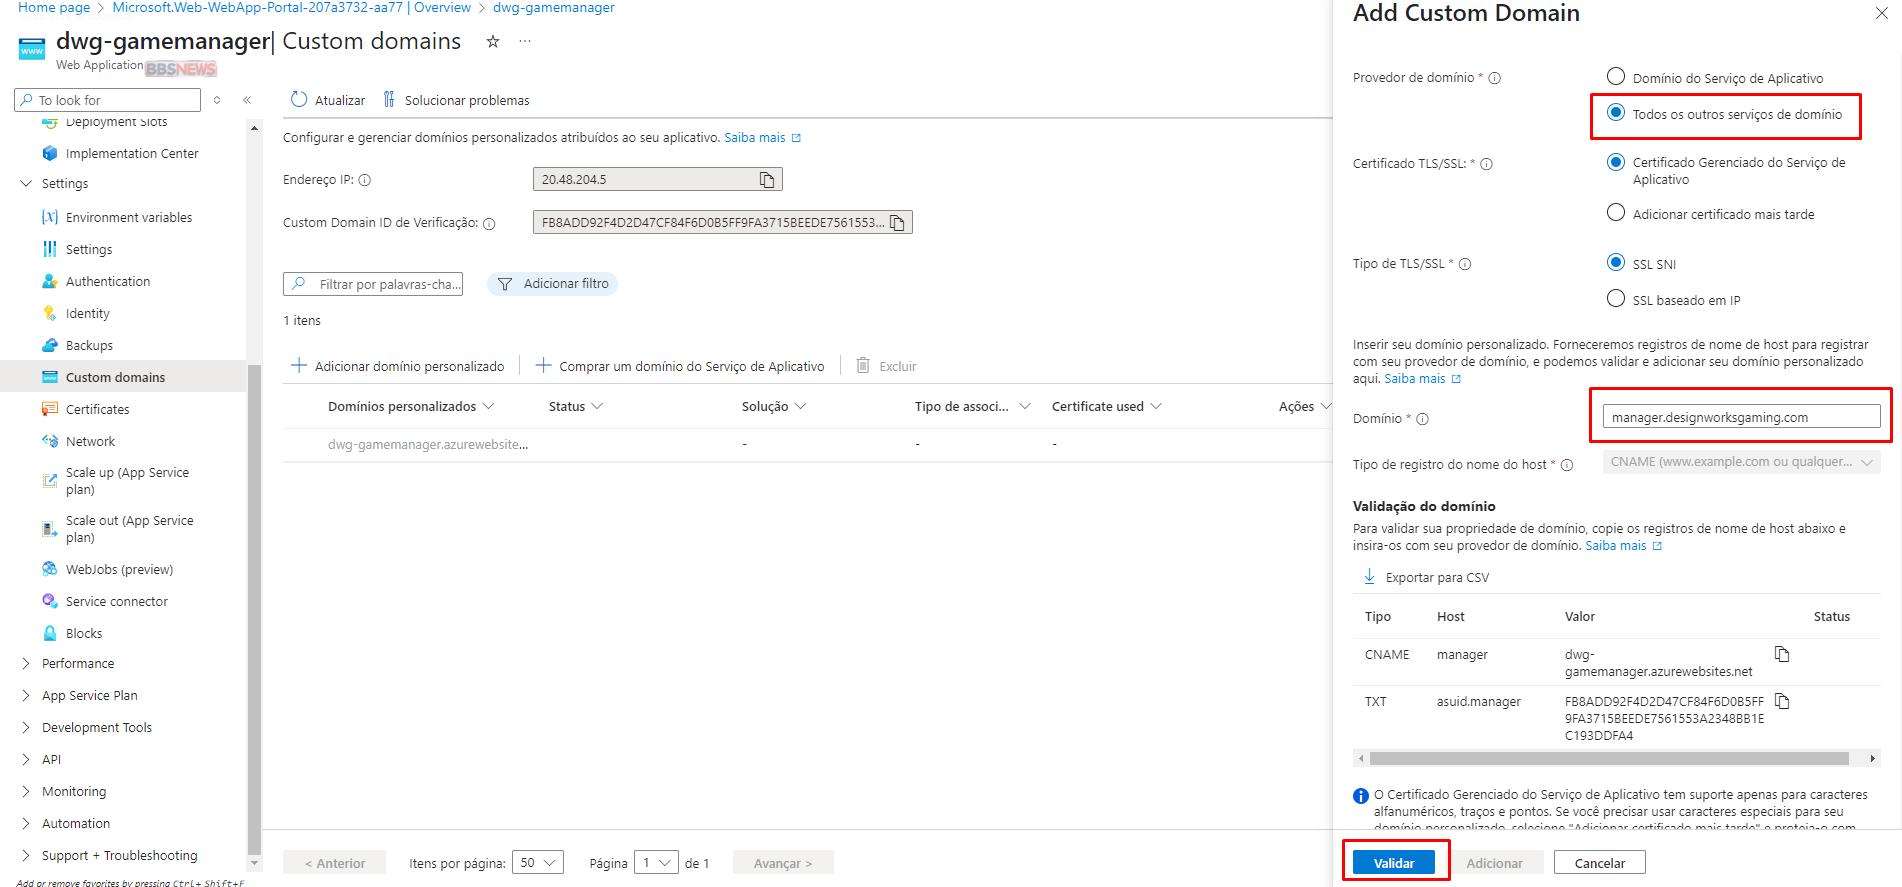This screenshot has height=887, width=1902.
Task: Copy the CNAME record value
Action: coord(1781,654)
